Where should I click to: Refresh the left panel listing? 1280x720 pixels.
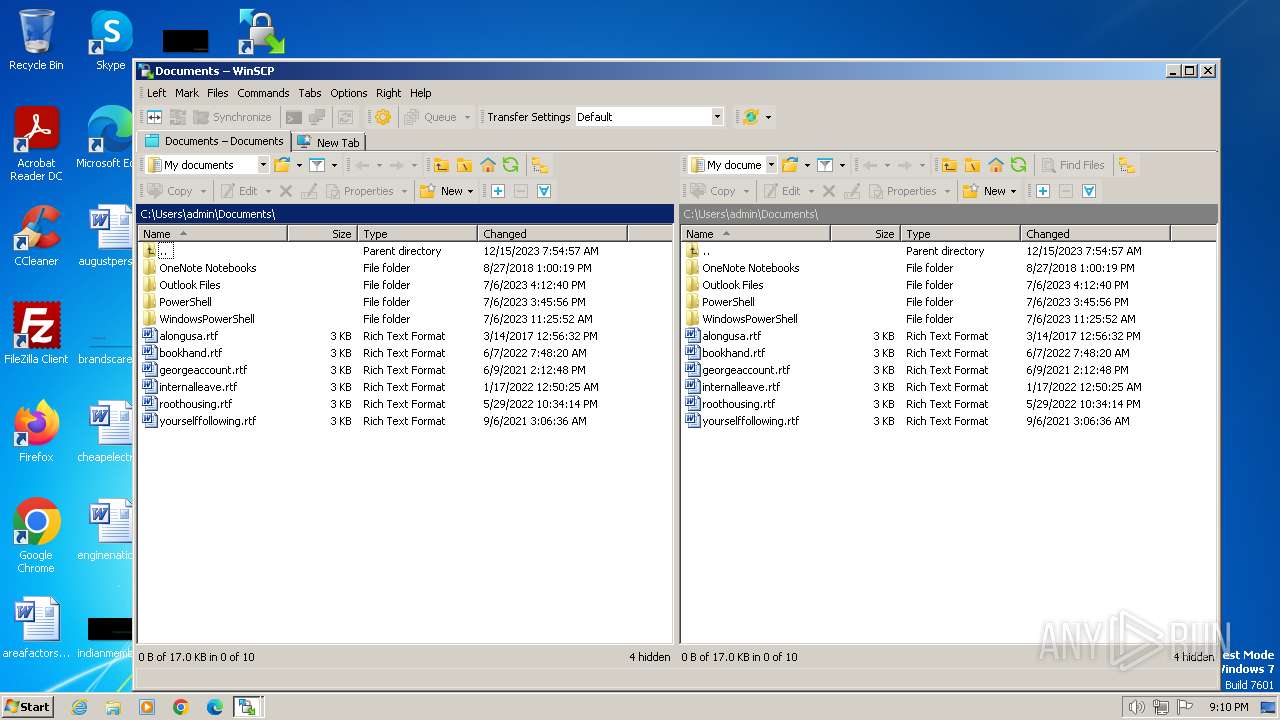511,165
